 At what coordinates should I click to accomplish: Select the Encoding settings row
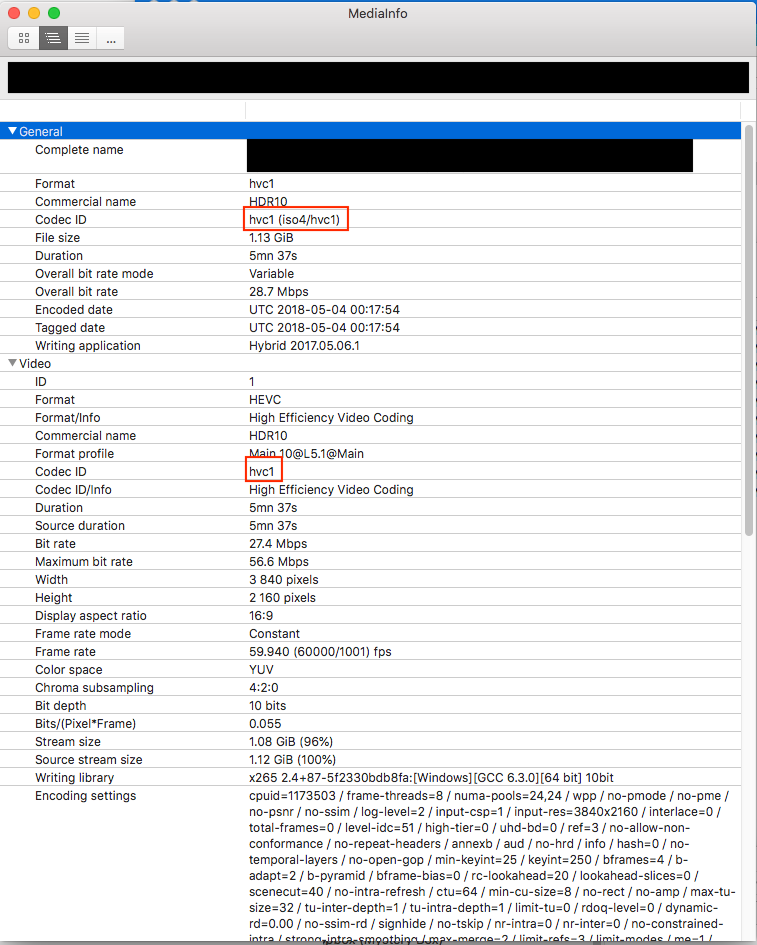click(x=85, y=796)
